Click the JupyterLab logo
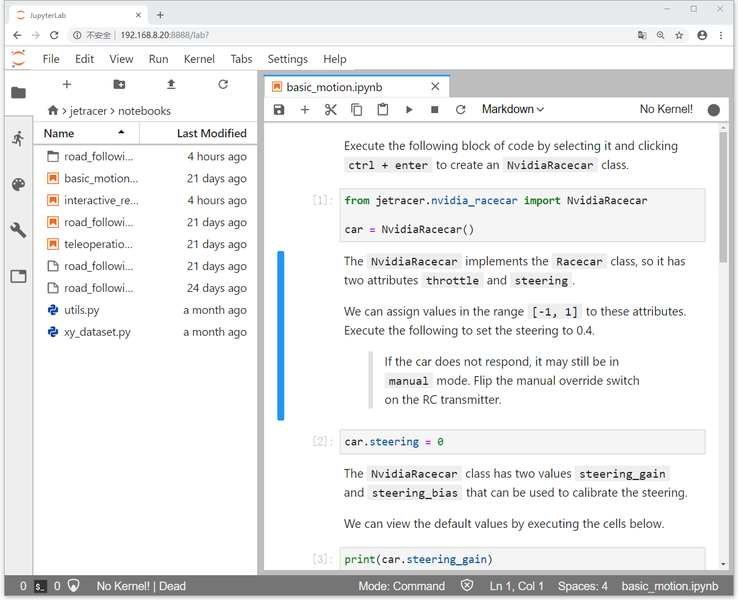Image resolution: width=738 pixels, height=600 pixels. pyautogui.click(x=18, y=59)
